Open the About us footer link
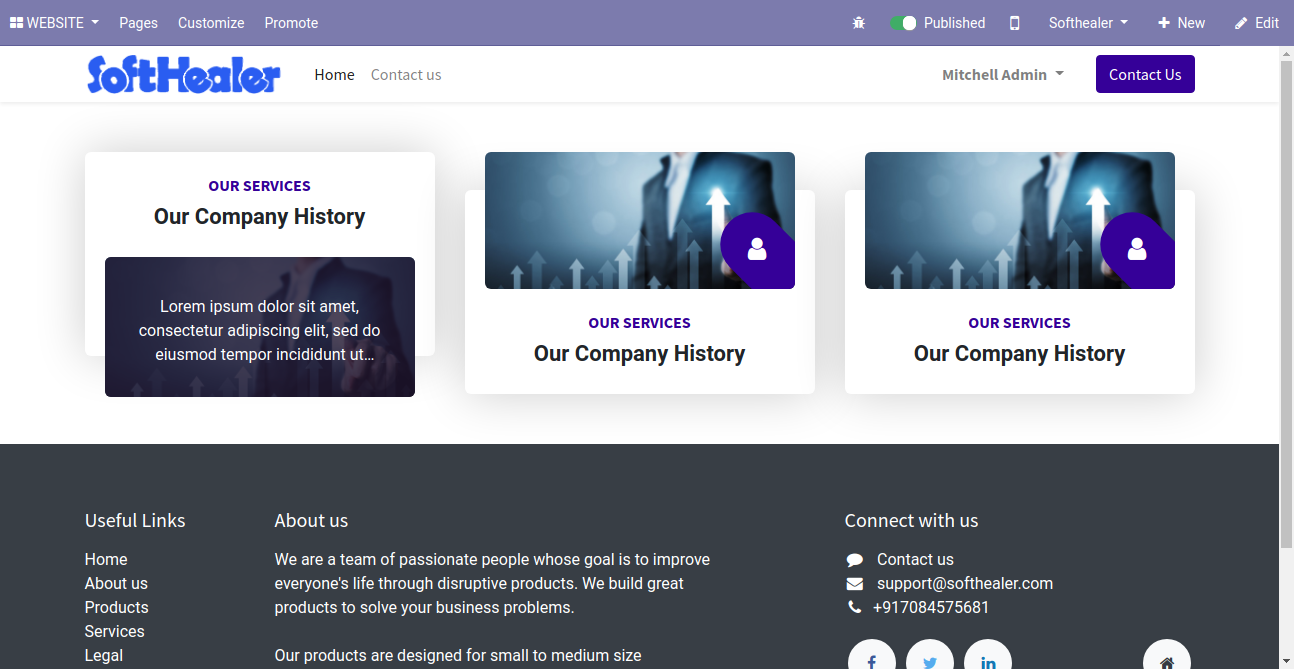Image resolution: width=1294 pixels, height=669 pixels. [x=116, y=584]
